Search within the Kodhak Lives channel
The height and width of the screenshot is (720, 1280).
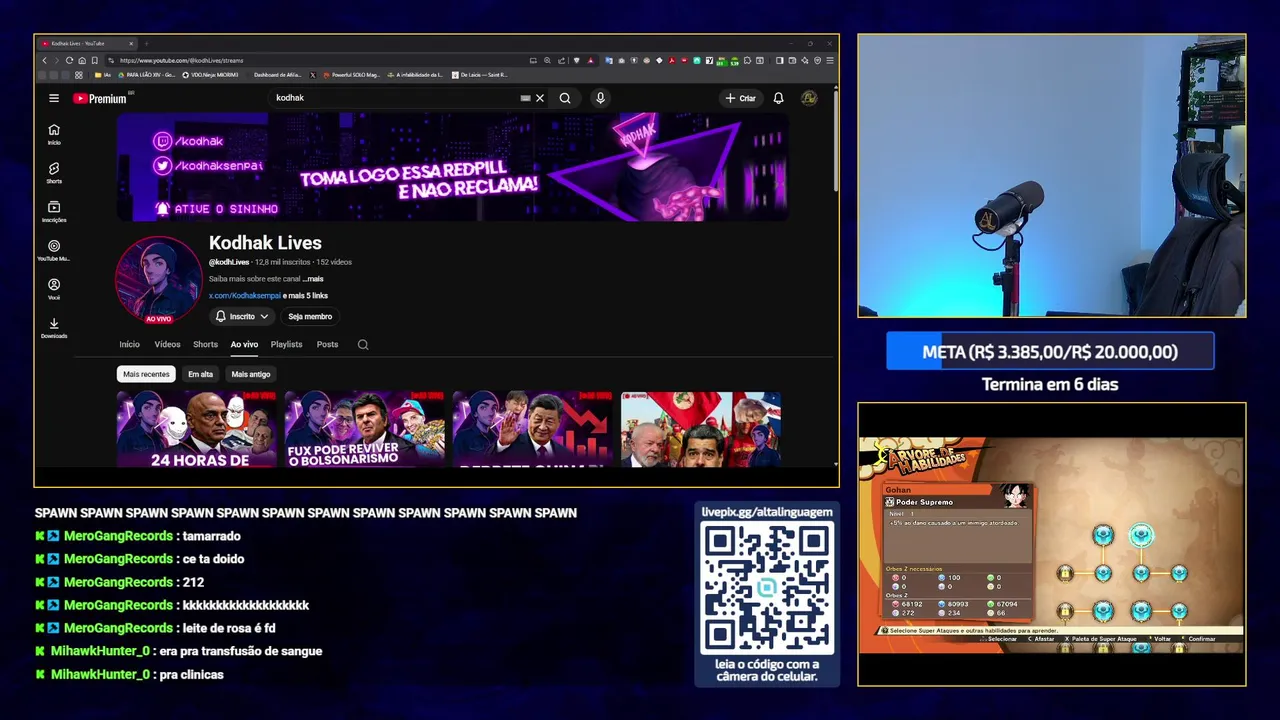pyautogui.click(x=363, y=344)
